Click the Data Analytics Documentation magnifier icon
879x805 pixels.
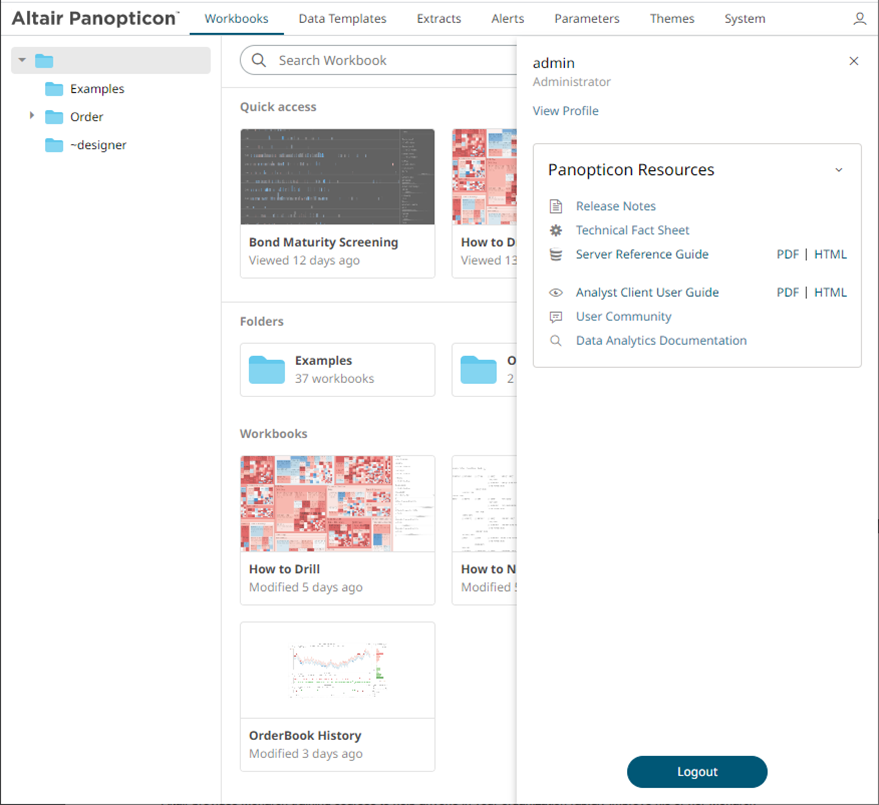555,340
